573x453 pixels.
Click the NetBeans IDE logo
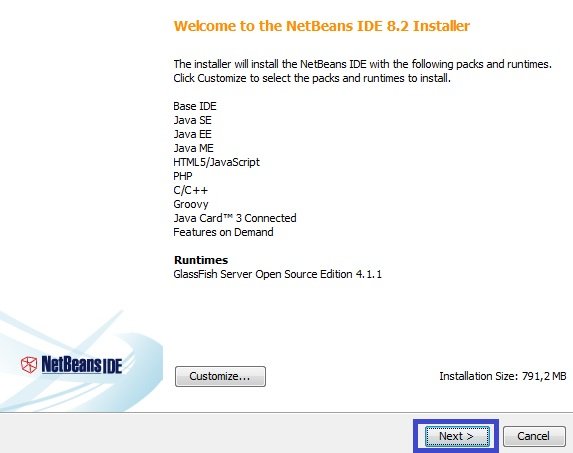coord(71,365)
